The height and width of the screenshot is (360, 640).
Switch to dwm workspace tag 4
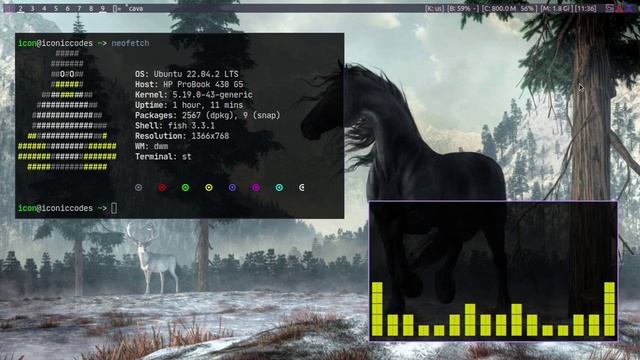[44, 8]
